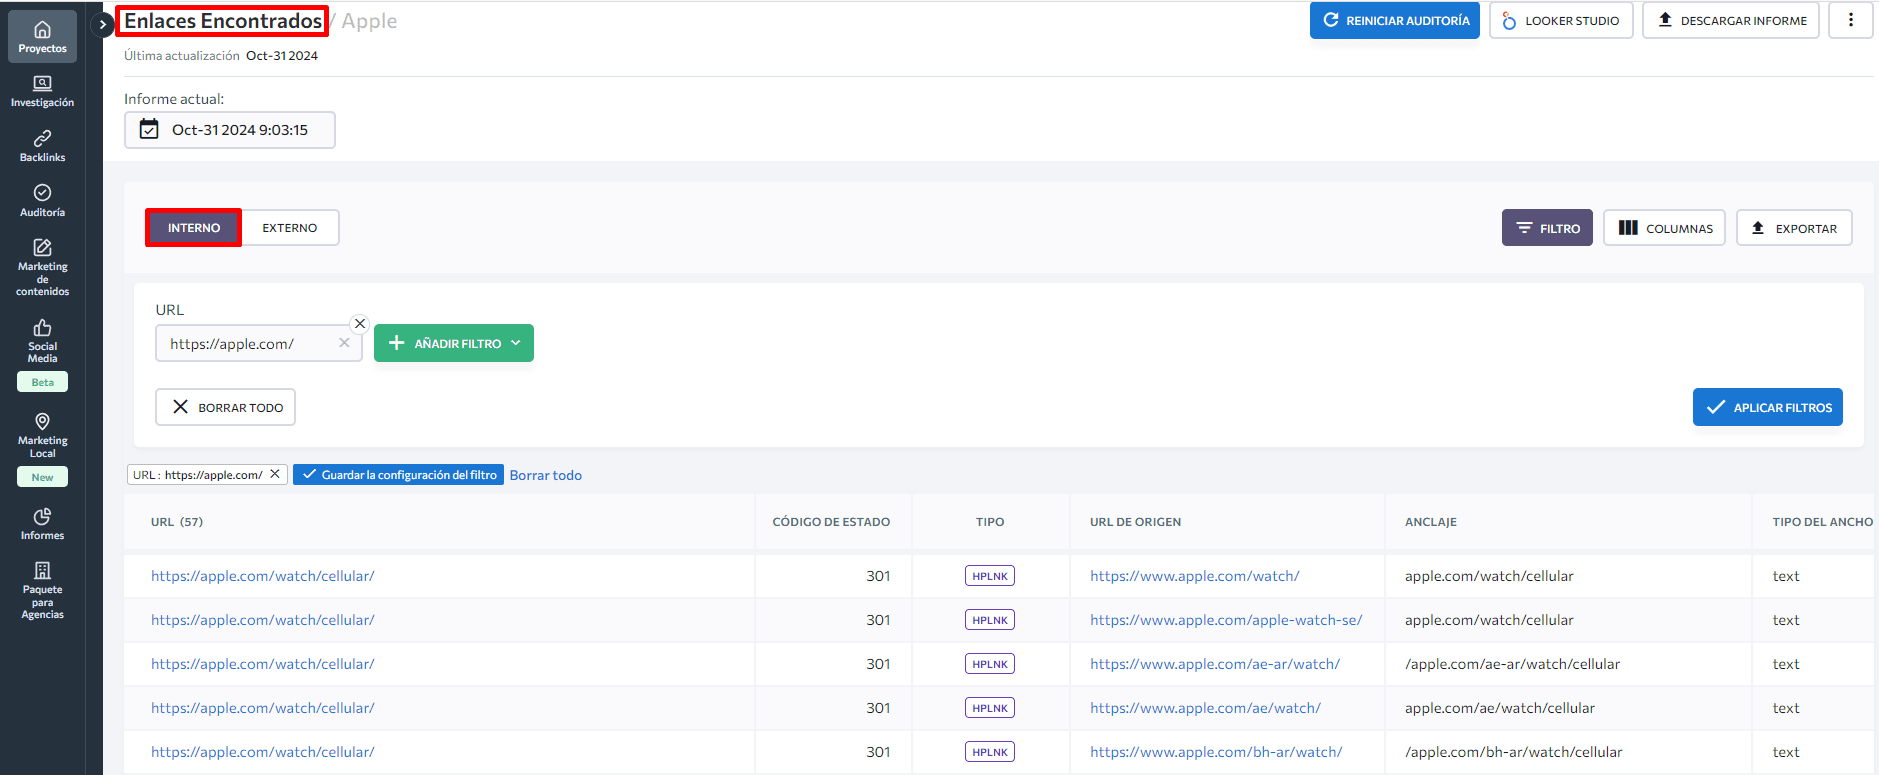Viewport: 1879px width, 775px height.
Task: Clear the URL filter text with X
Action: point(344,343)
